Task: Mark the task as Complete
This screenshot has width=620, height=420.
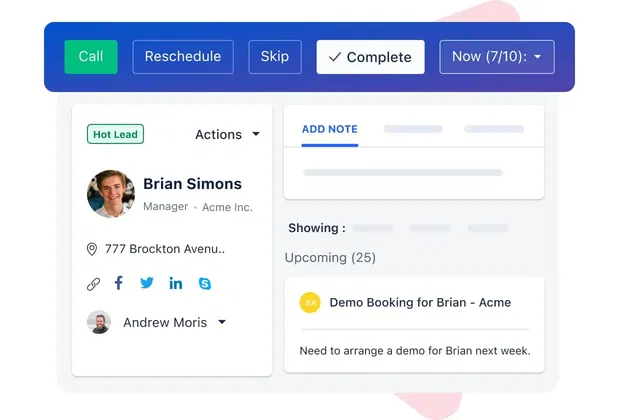Action: coord(370,57)
